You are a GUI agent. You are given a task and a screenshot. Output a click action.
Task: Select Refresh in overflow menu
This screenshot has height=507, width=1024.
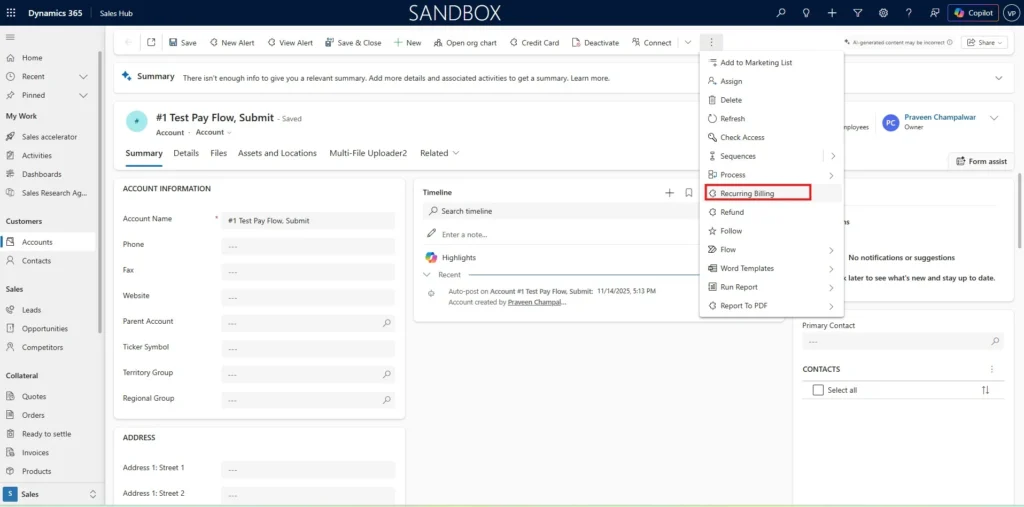[x=771, y=119]
